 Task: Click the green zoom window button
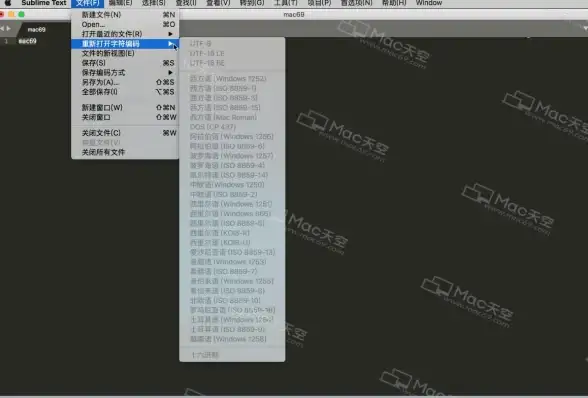point(21,15)
